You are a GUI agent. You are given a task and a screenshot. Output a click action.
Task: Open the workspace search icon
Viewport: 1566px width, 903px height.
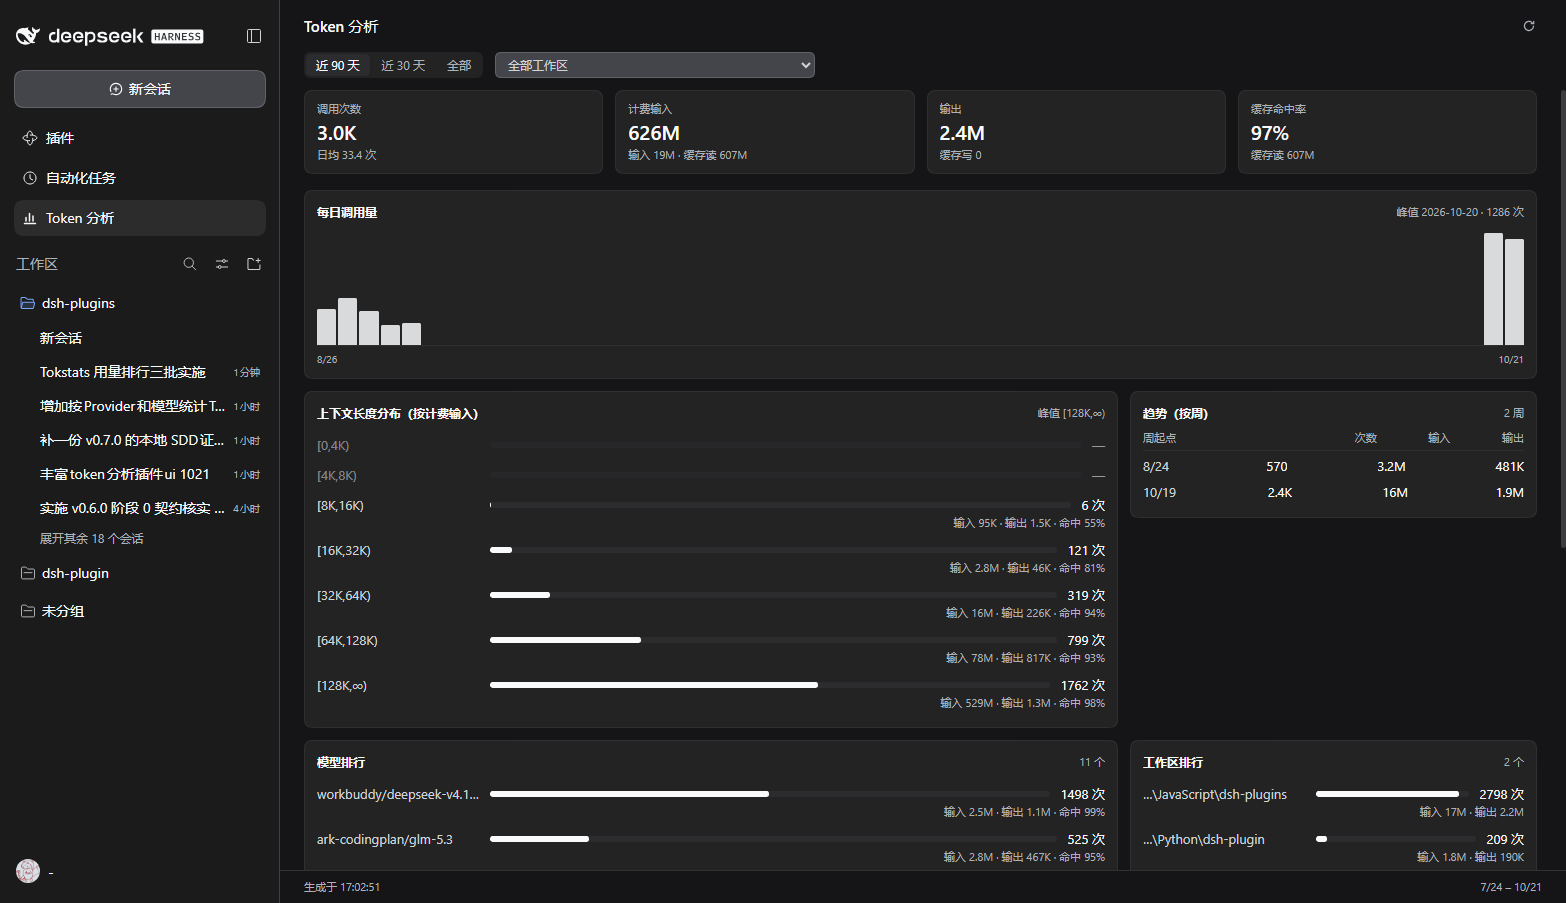(190, 264)
